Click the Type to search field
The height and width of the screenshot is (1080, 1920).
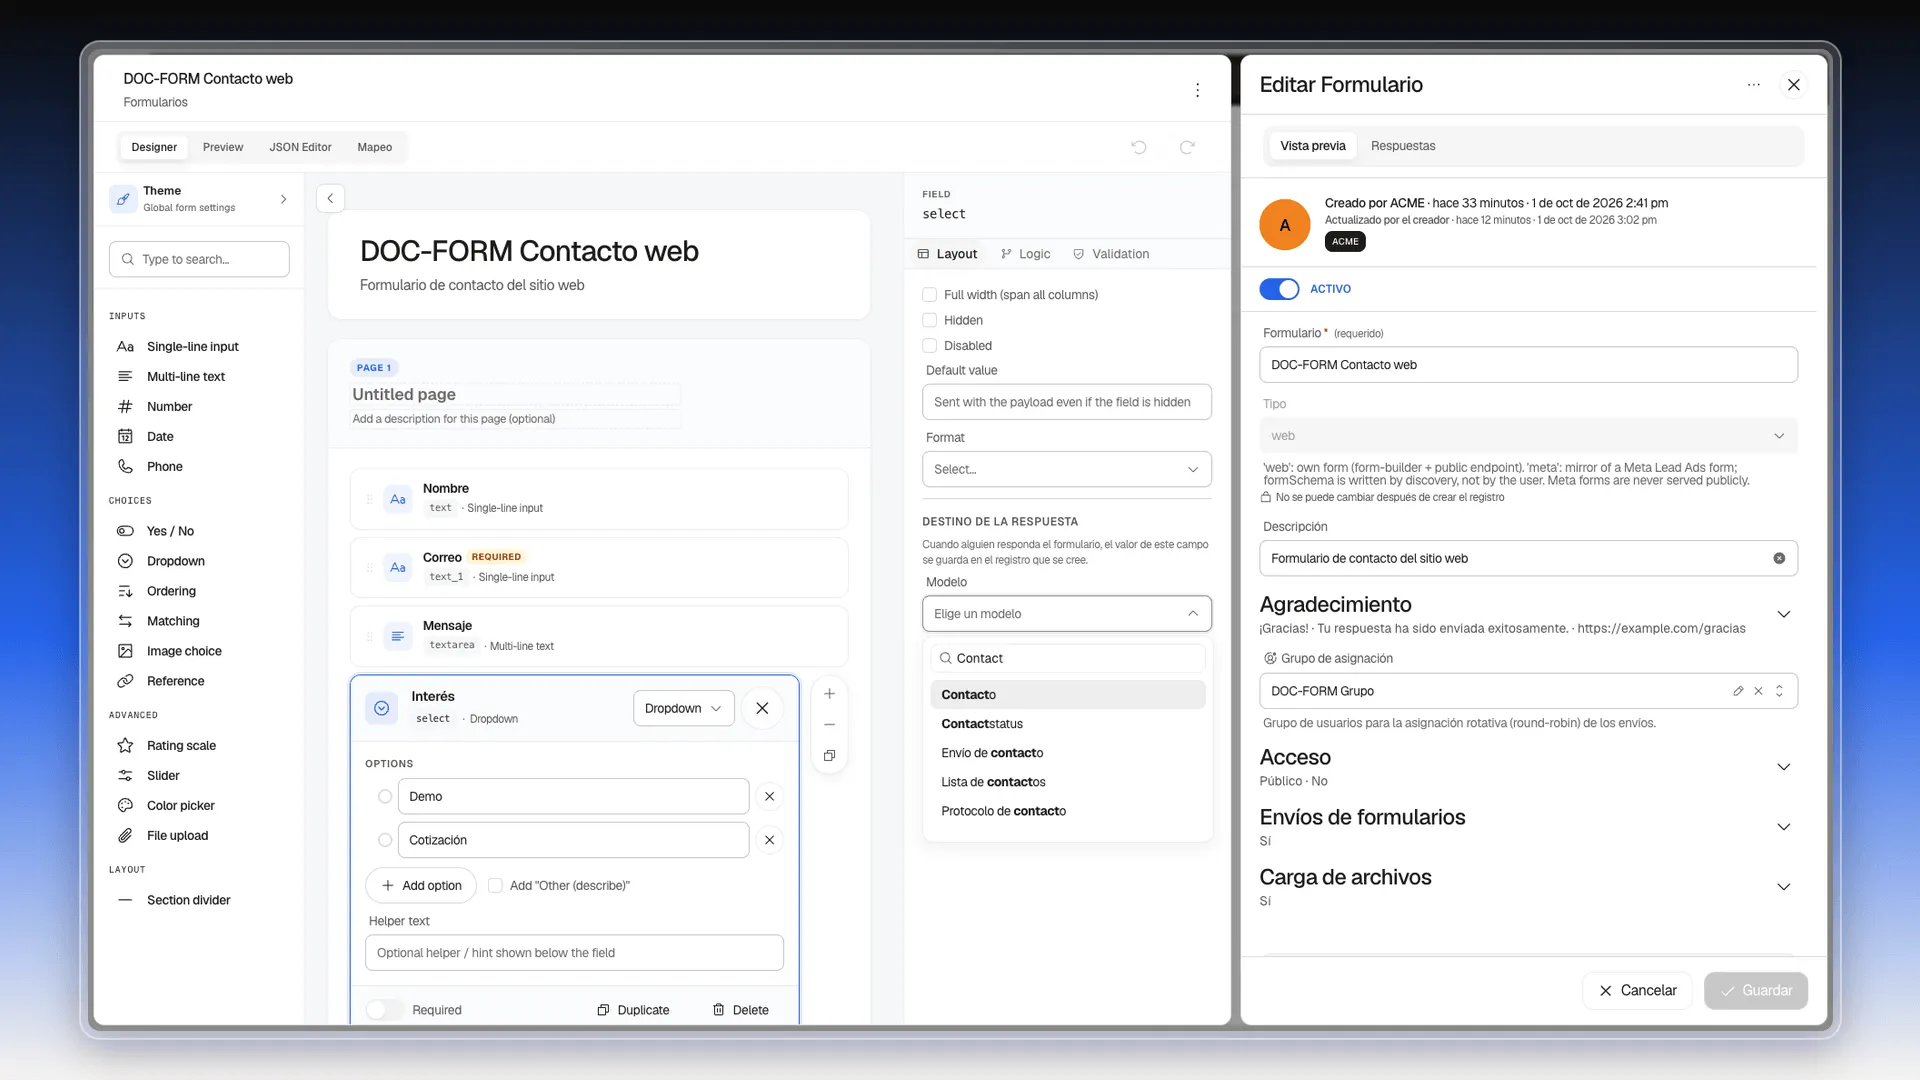(x=199, y=259)
